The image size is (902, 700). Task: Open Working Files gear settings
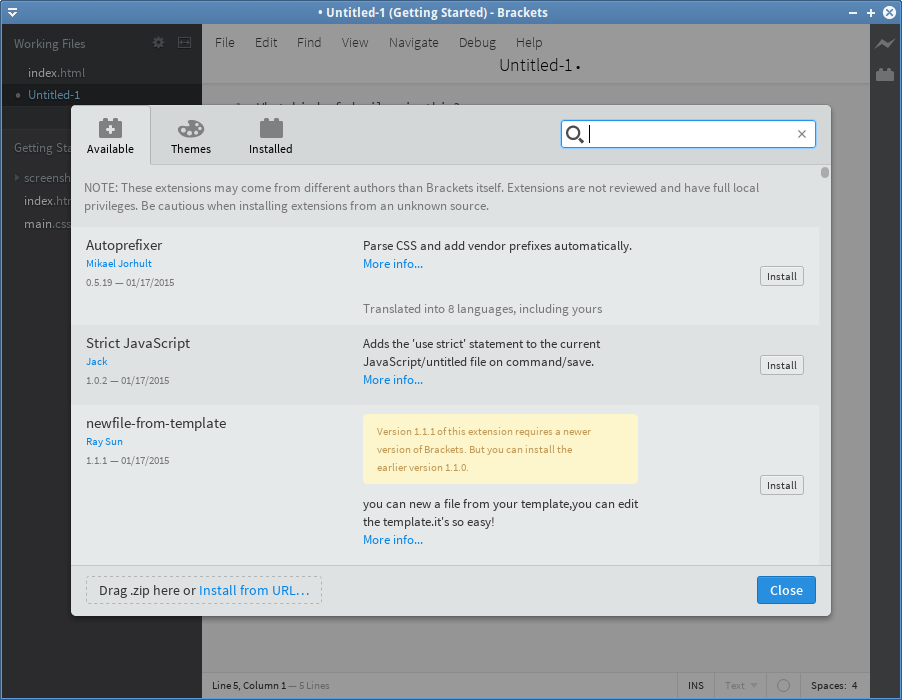coord(158,43)
